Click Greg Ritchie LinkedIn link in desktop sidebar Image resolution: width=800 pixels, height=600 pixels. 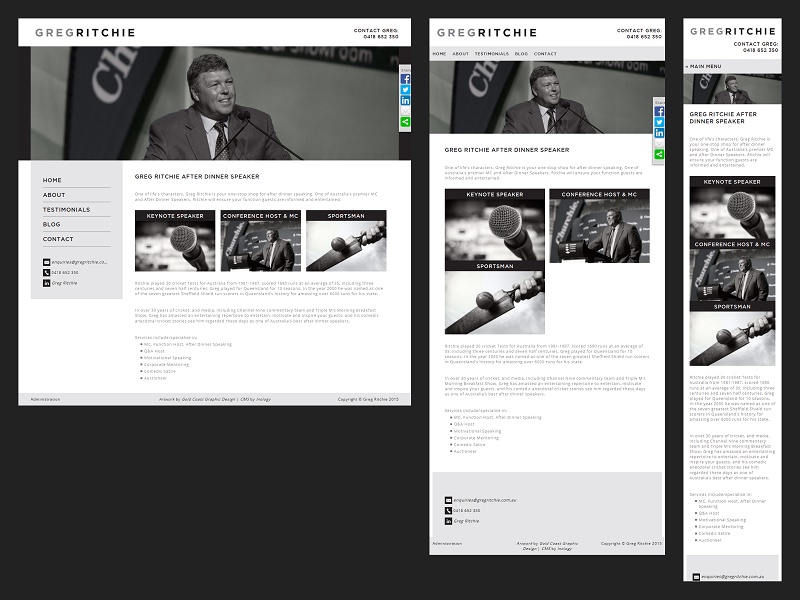pyautogui.click(x=64, y=283)
